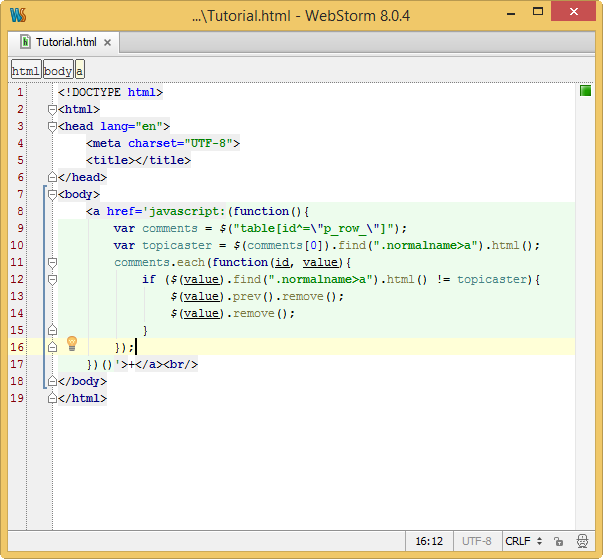Click fold end marker at </body> line 18
The height and width of the screenshot is (559, 603).
point(53,381)
